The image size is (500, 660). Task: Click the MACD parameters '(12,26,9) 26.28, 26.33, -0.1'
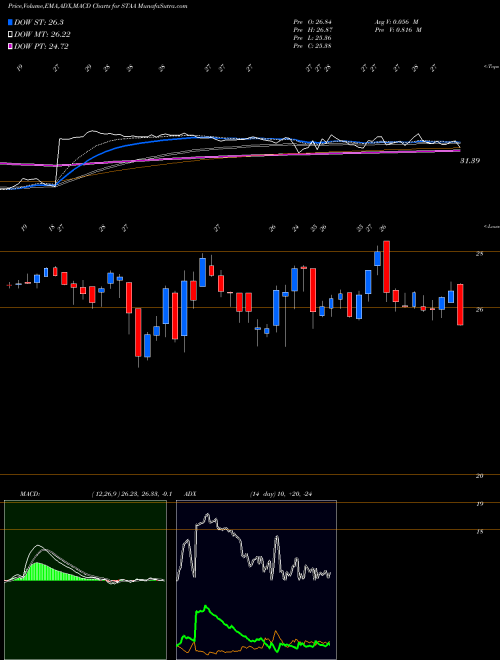[x=131, y=494]
